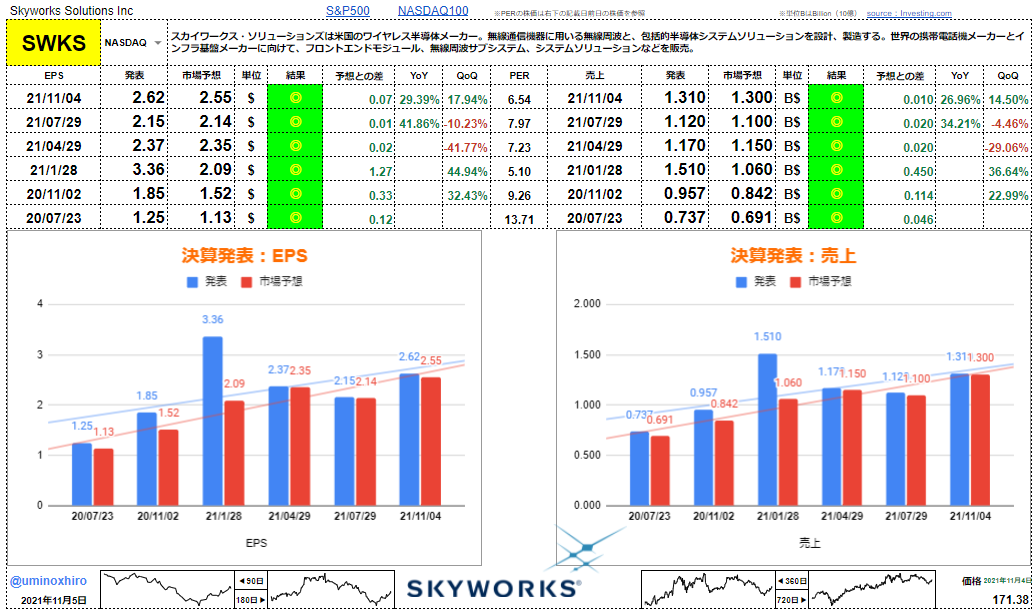Select the stock price value 171.38
This screenshot has width=1035, height=612.
[1010, 599]
